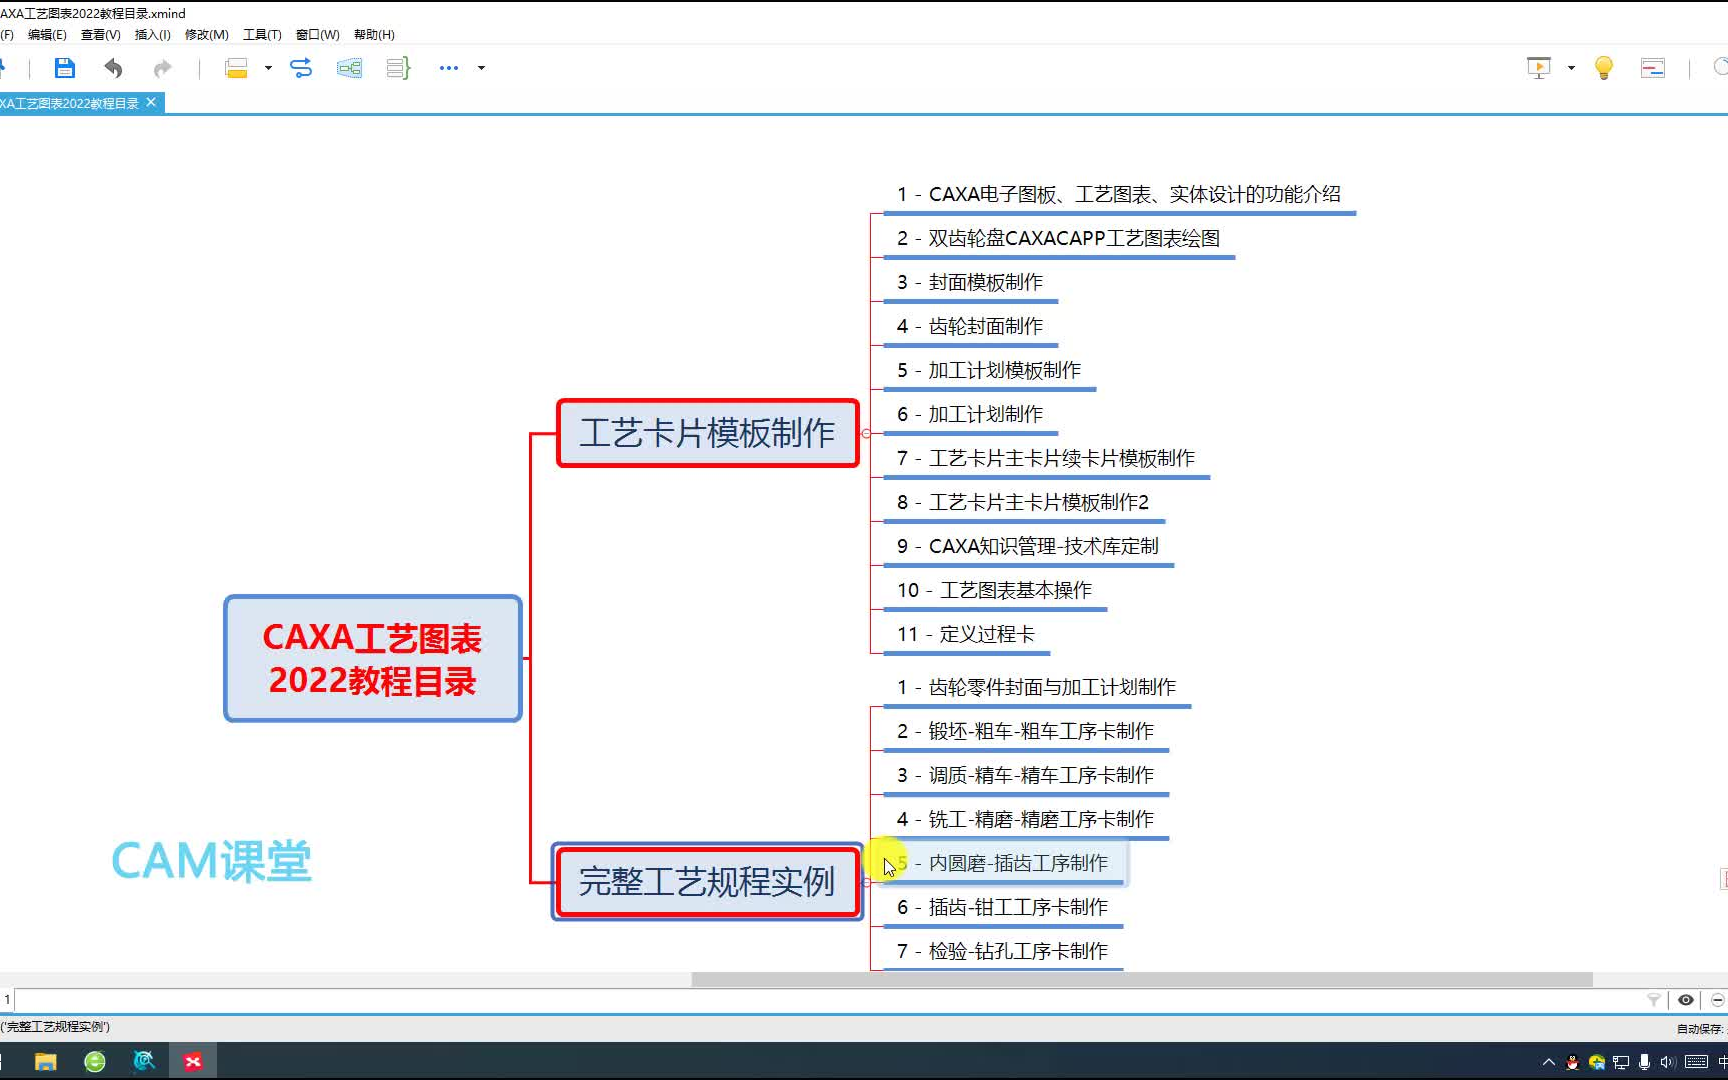Select subtopic 4 - 齿轮封面制作
1728x1080 pixels.
[x=970, y=327]
